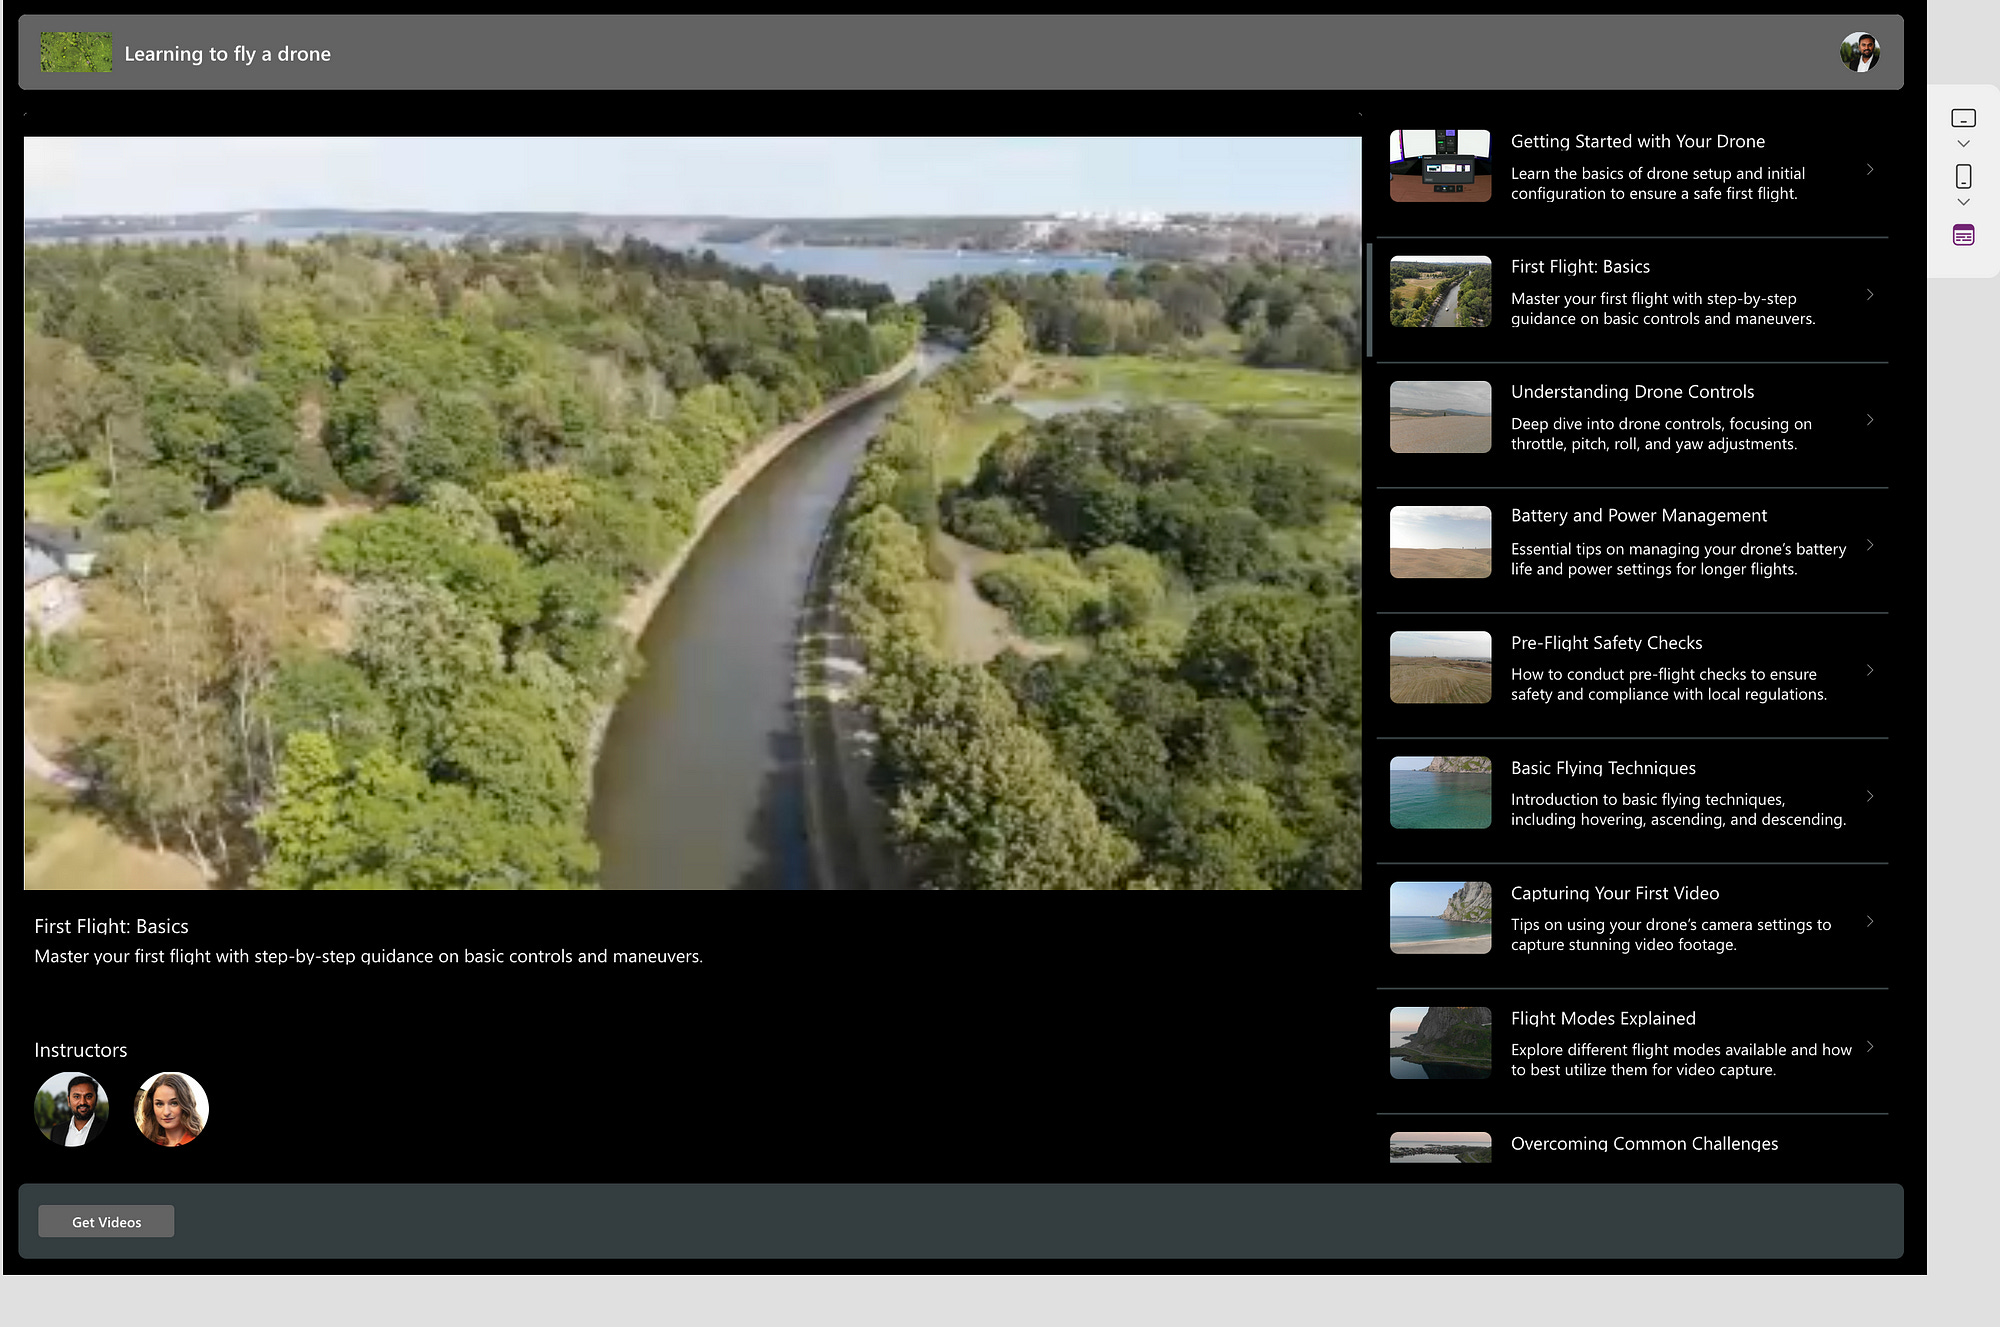2000x1327 pixels.
Task: Select First Flight: Basics list thumbnail
Action: pos(1440,291)
